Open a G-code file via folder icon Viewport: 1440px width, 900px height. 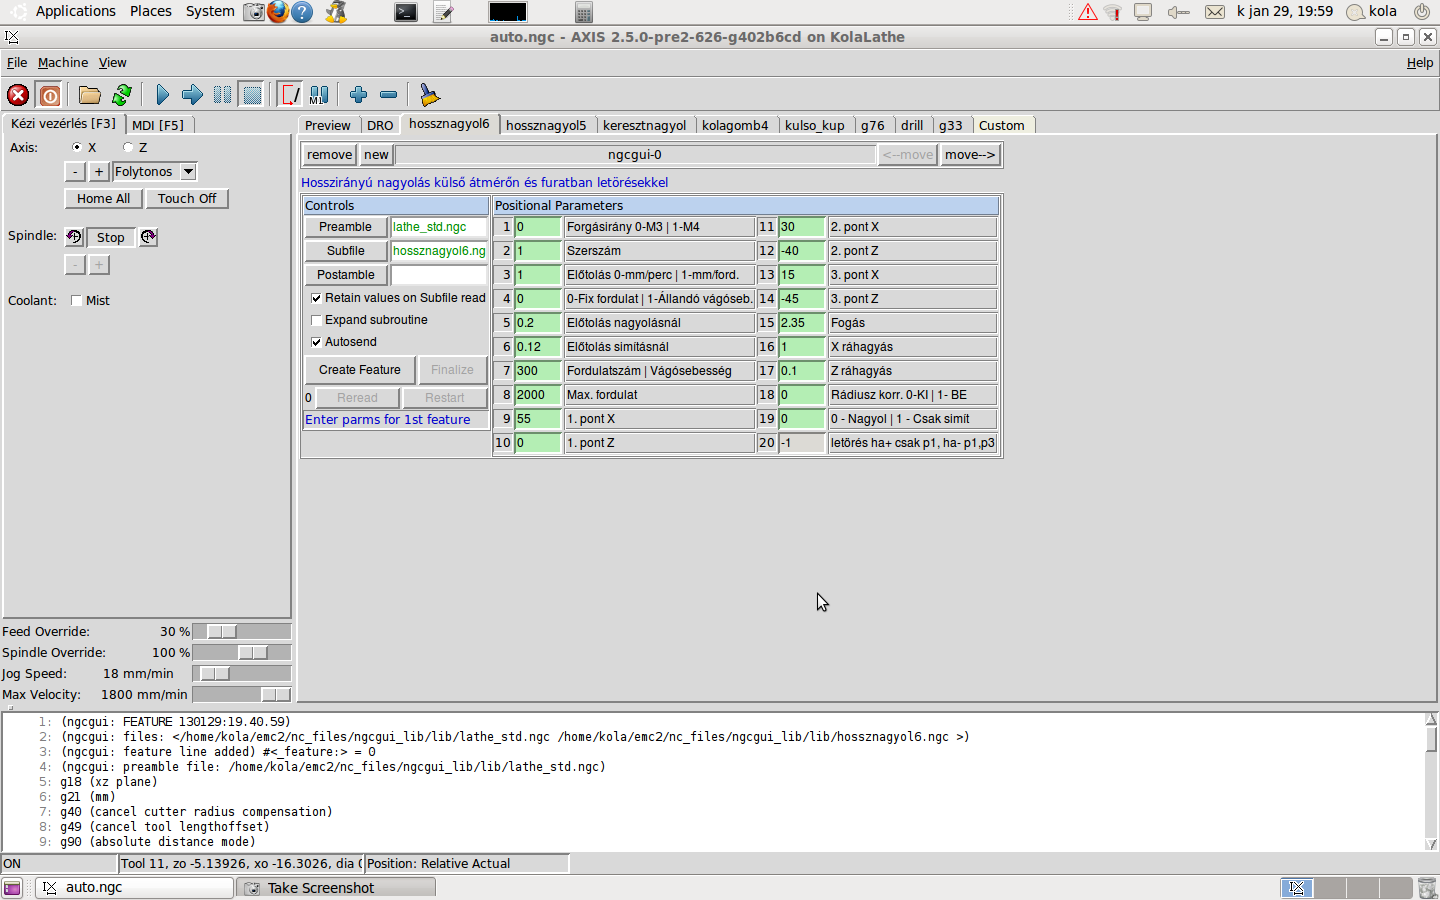tap(90, 95)
